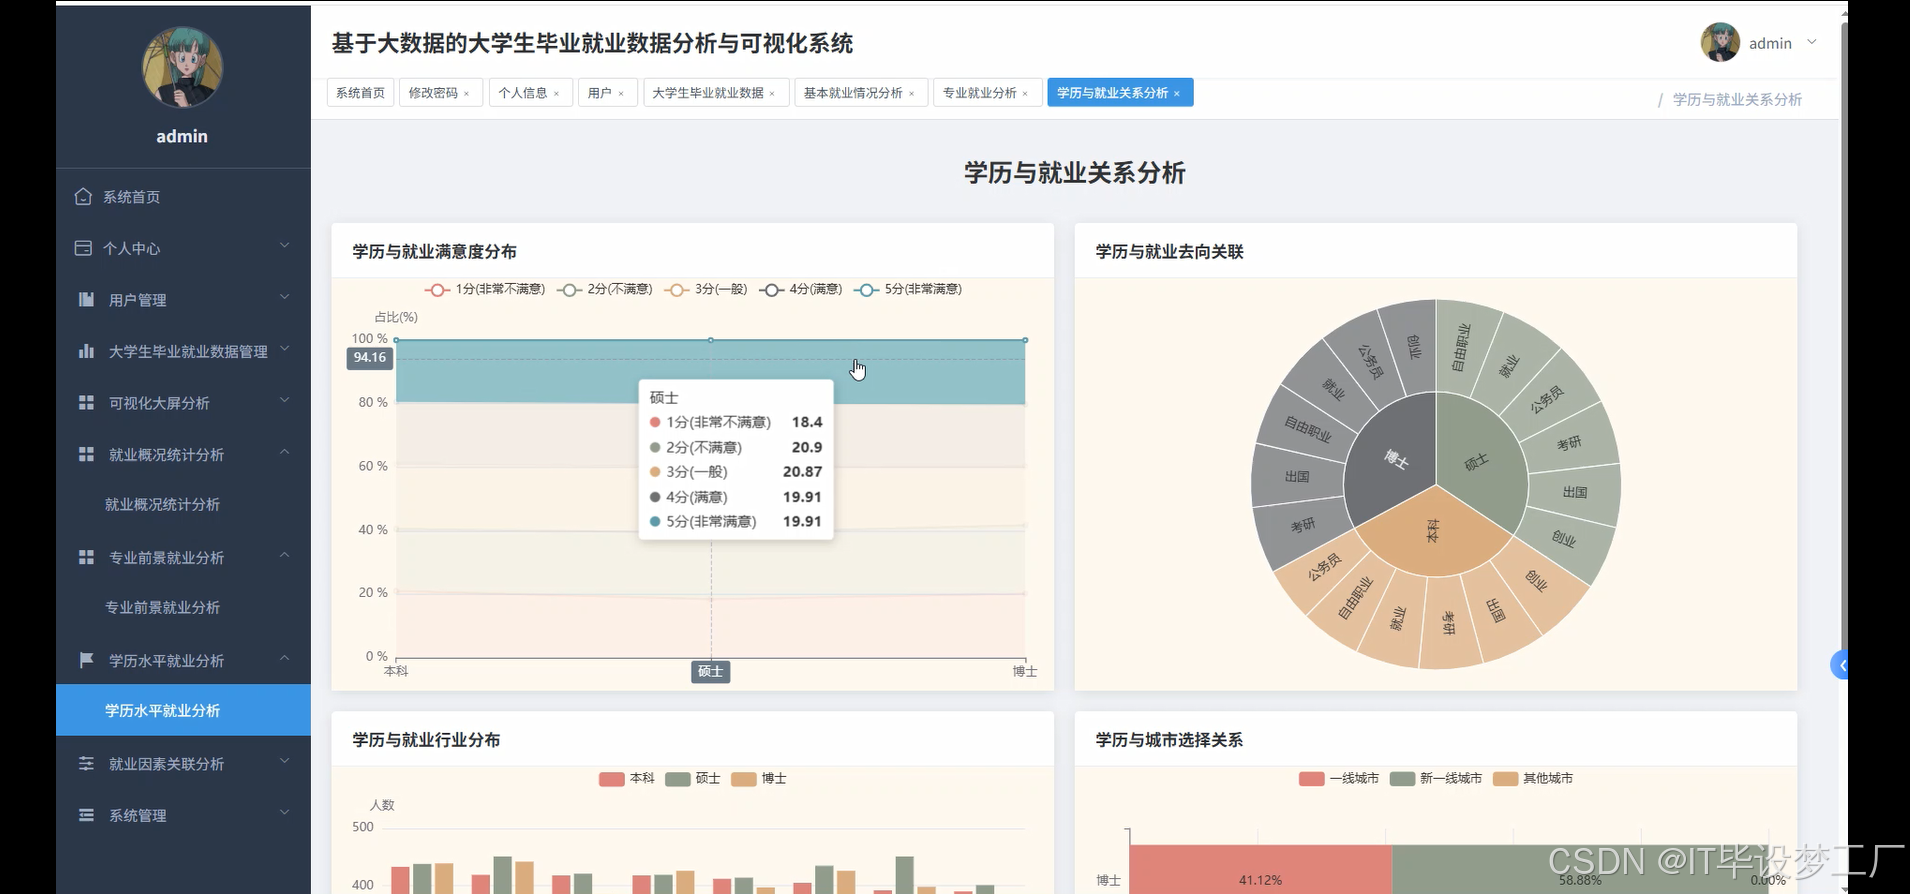Click the 学历与就业关系分析 breadcrumb
The height and width of the screenshot is (894, 1910).
point(1737,100)
